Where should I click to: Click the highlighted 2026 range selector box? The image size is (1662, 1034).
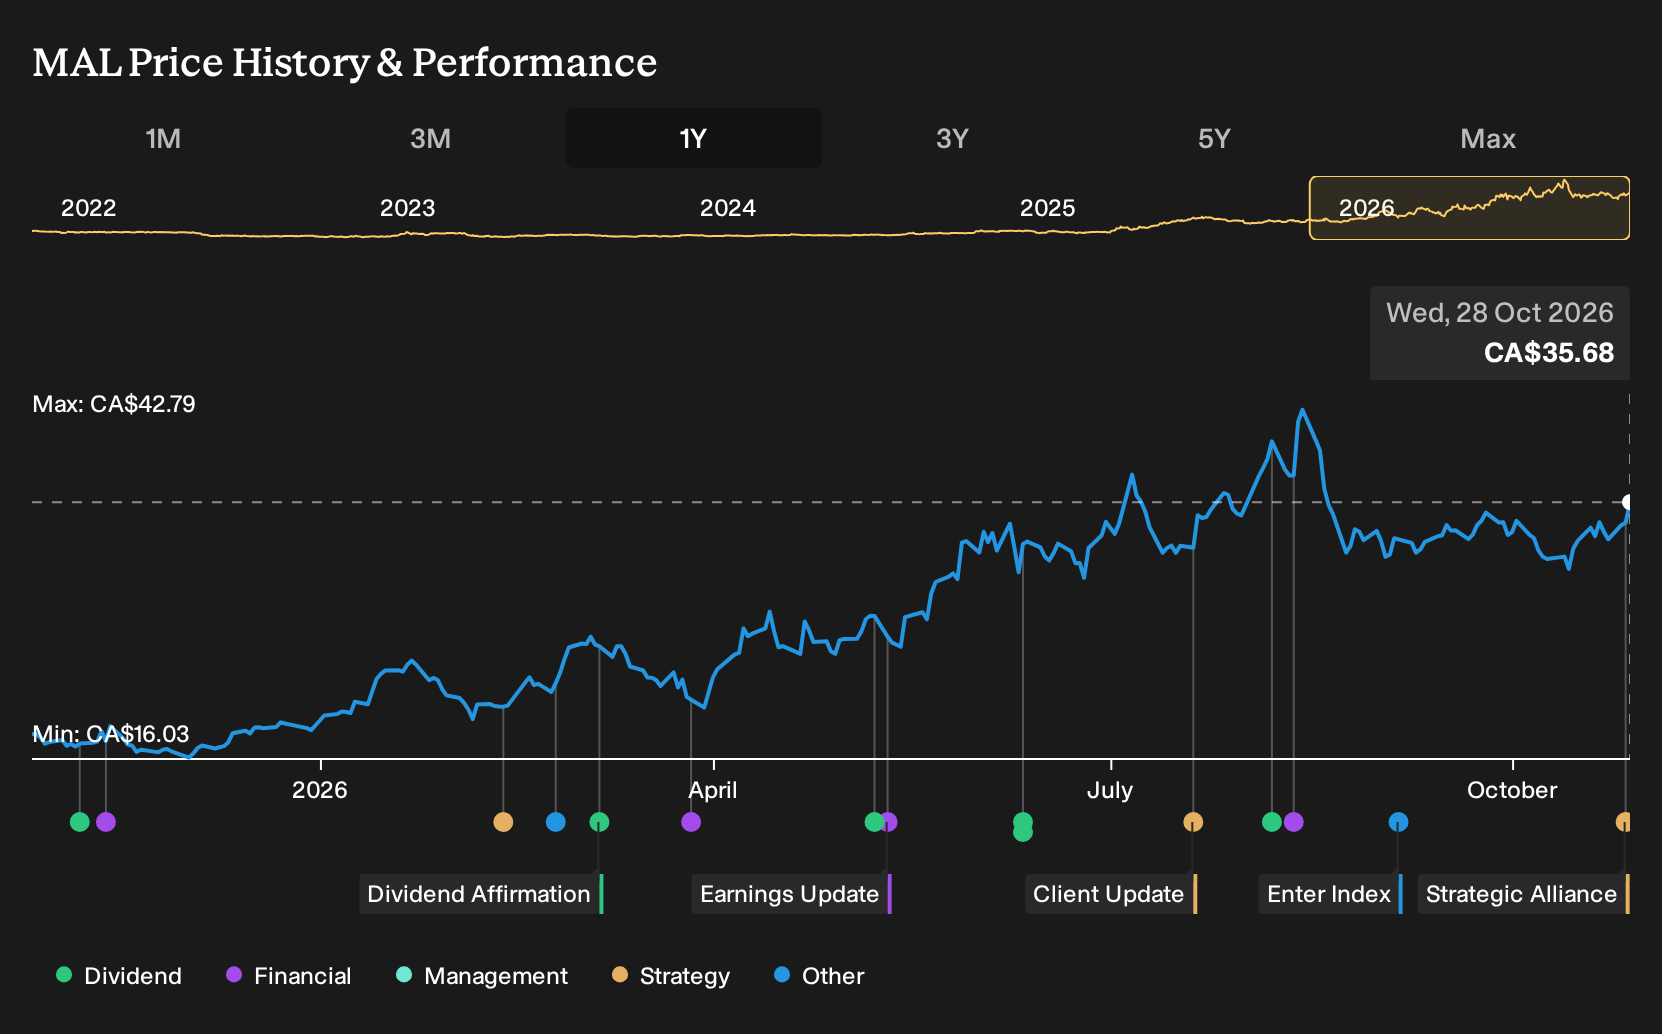[1469, 208]
